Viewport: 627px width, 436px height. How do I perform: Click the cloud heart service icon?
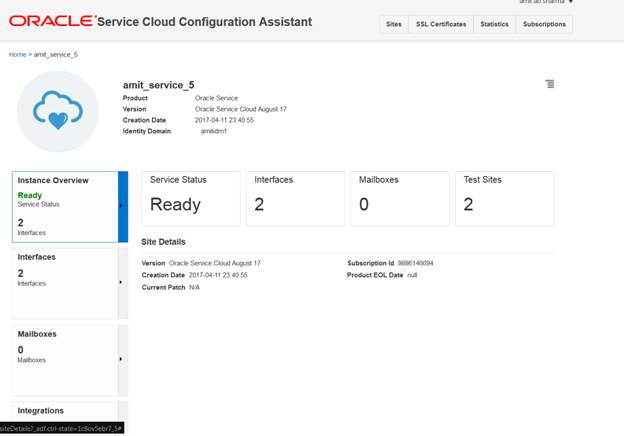click(x=58, y=112)
